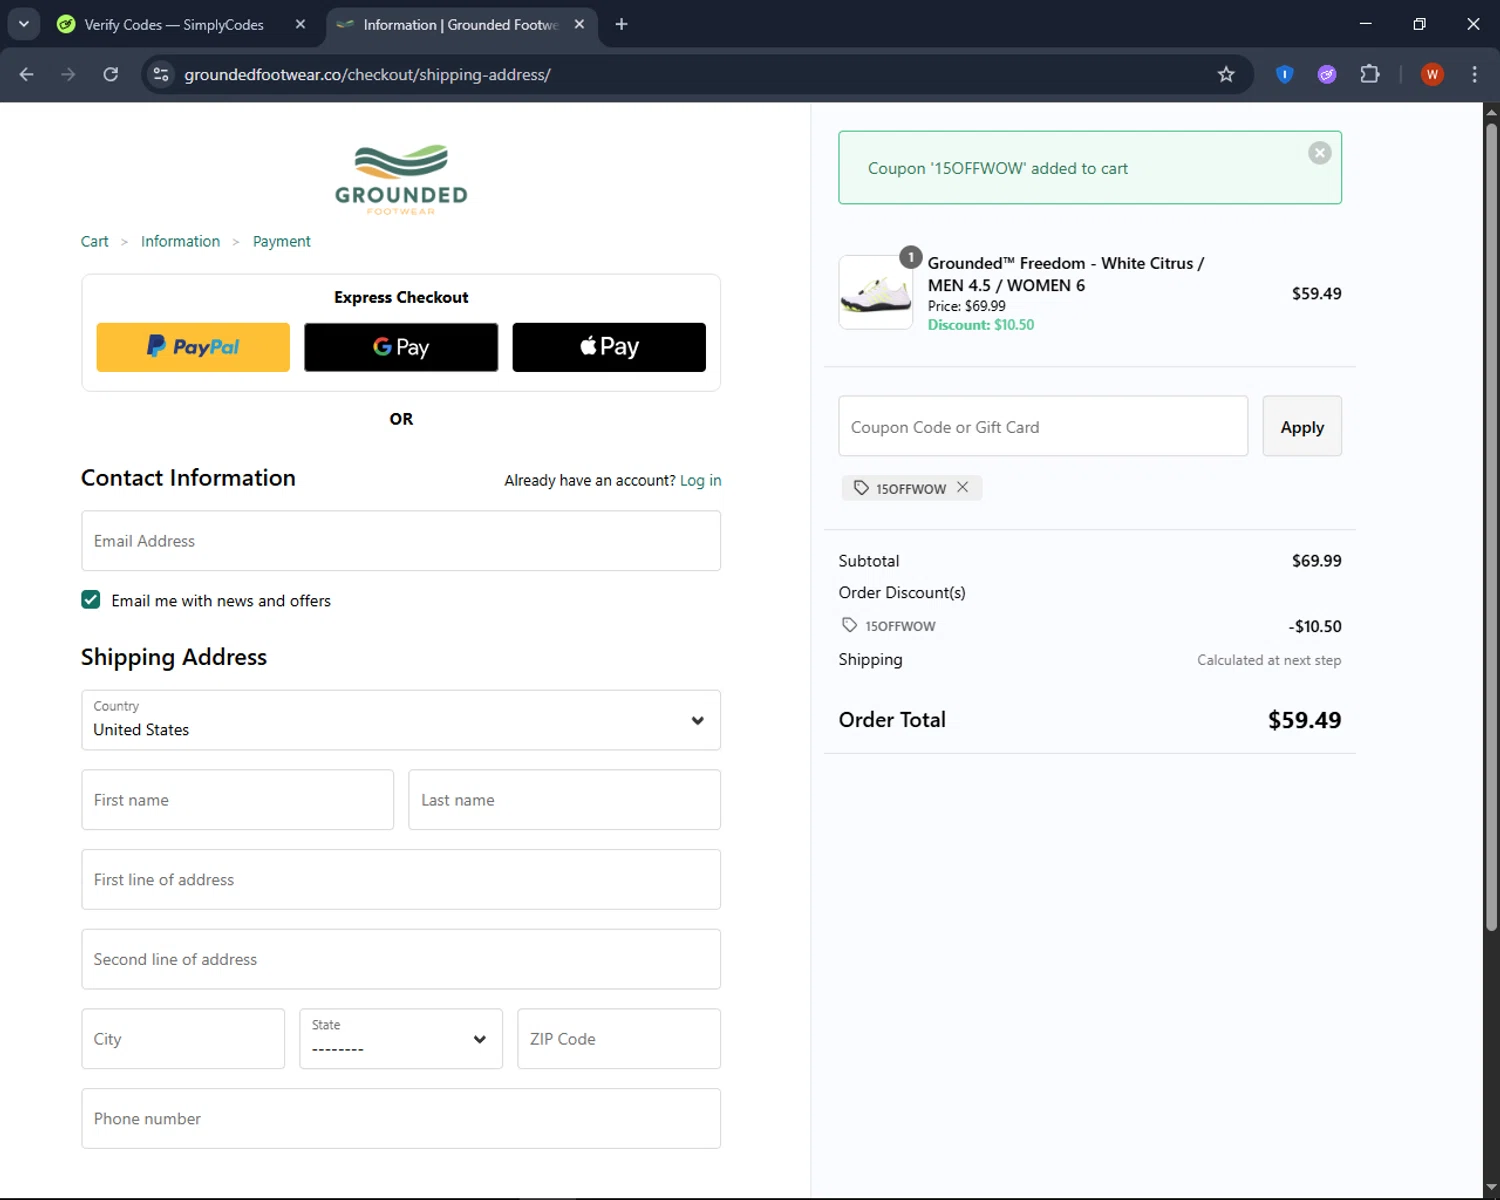Click the browser address bar URL
Screen dimensions: 1500x1200
click(367, 74)
